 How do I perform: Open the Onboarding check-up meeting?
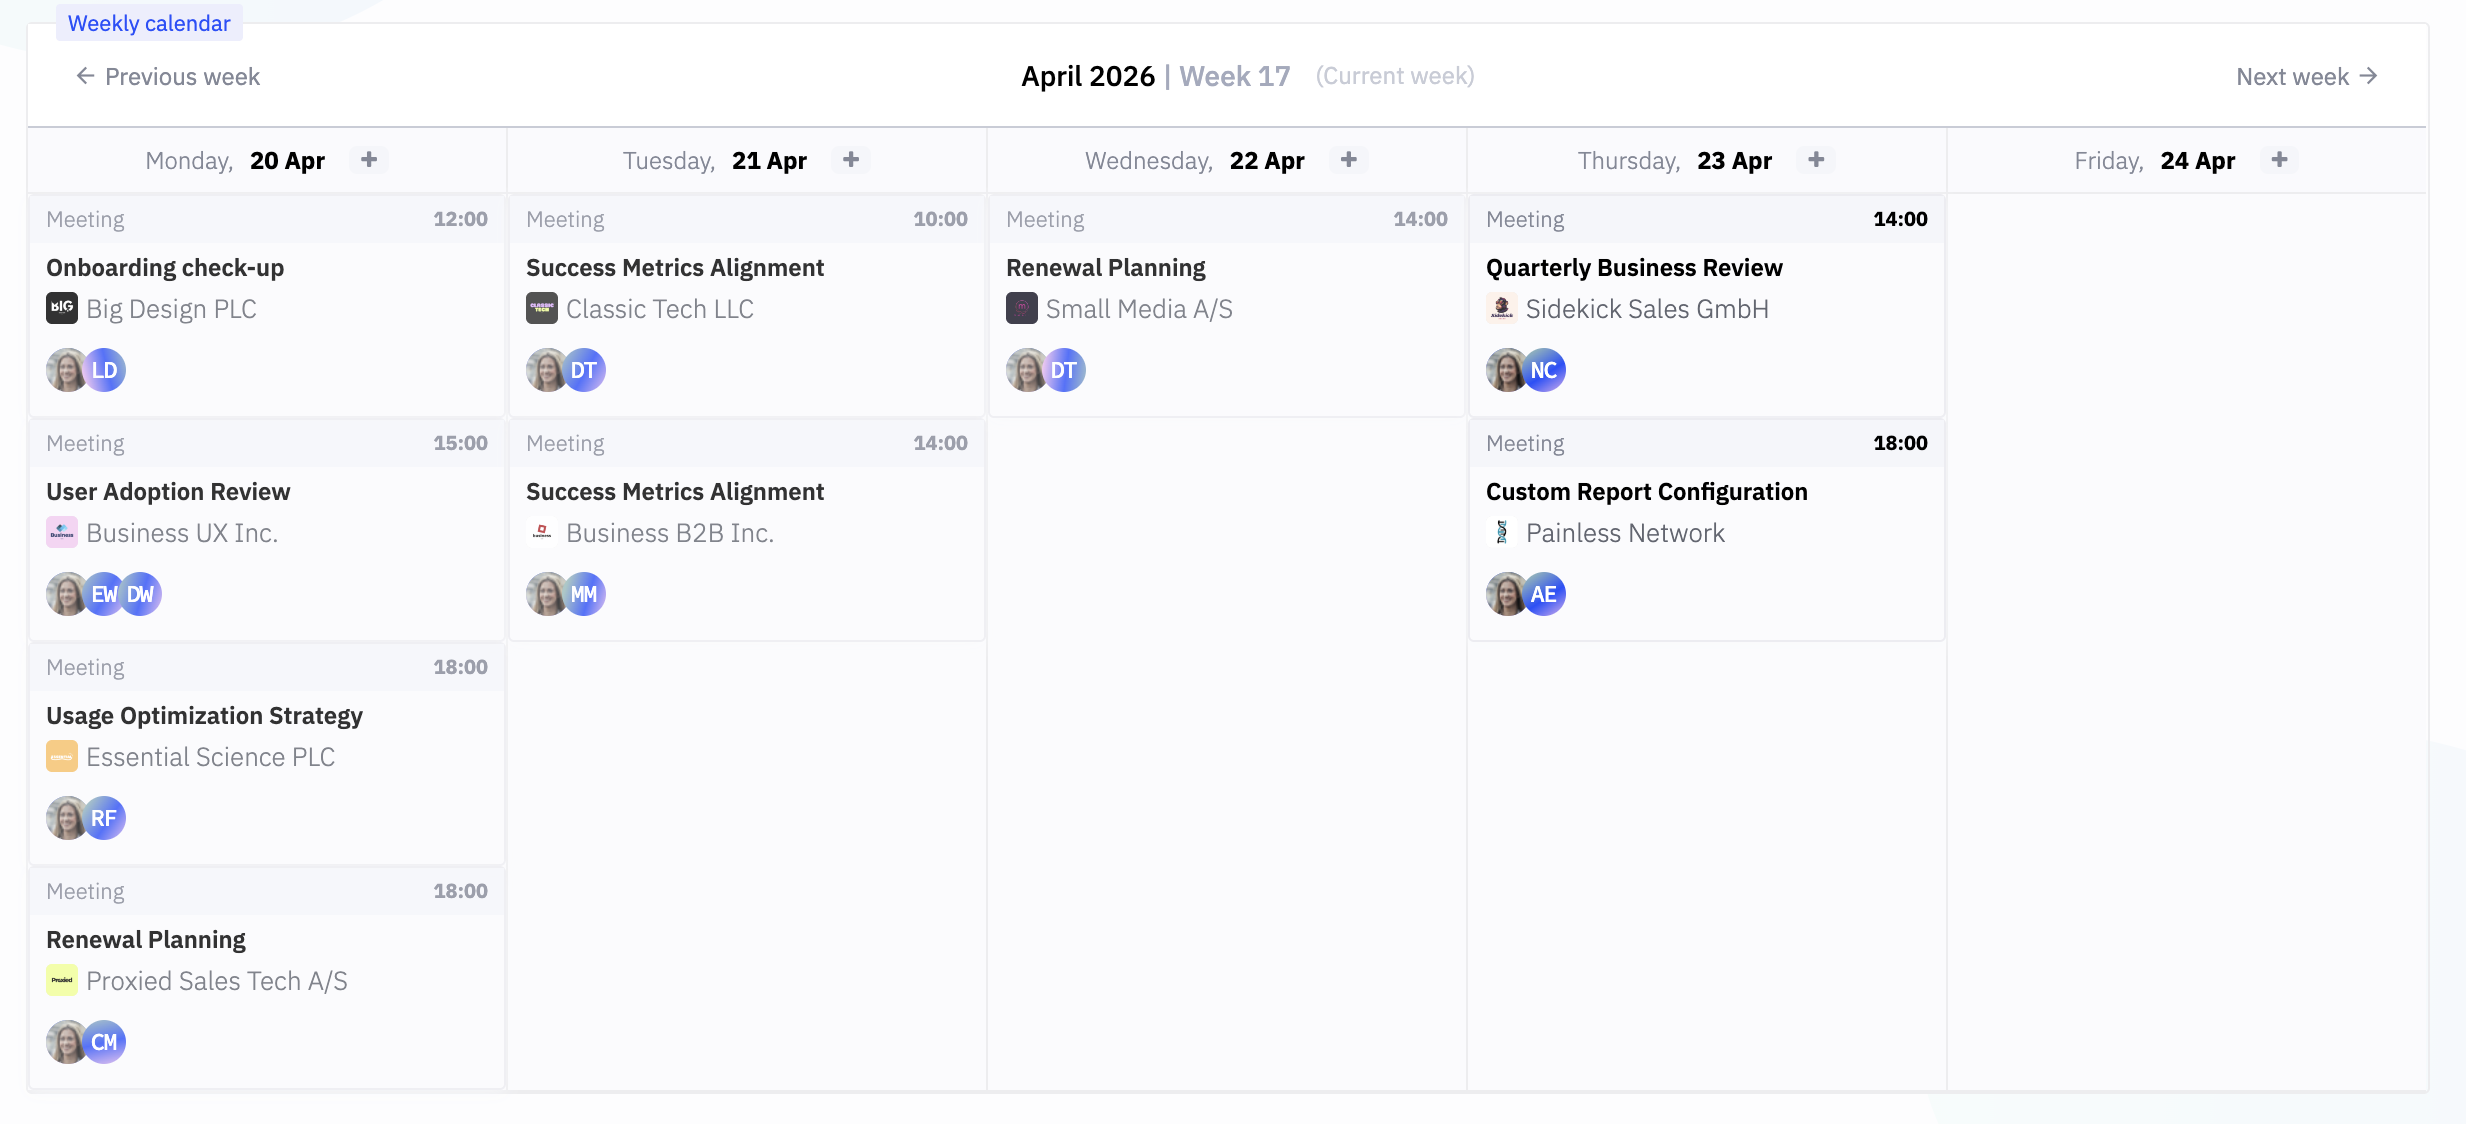[165, 268]
